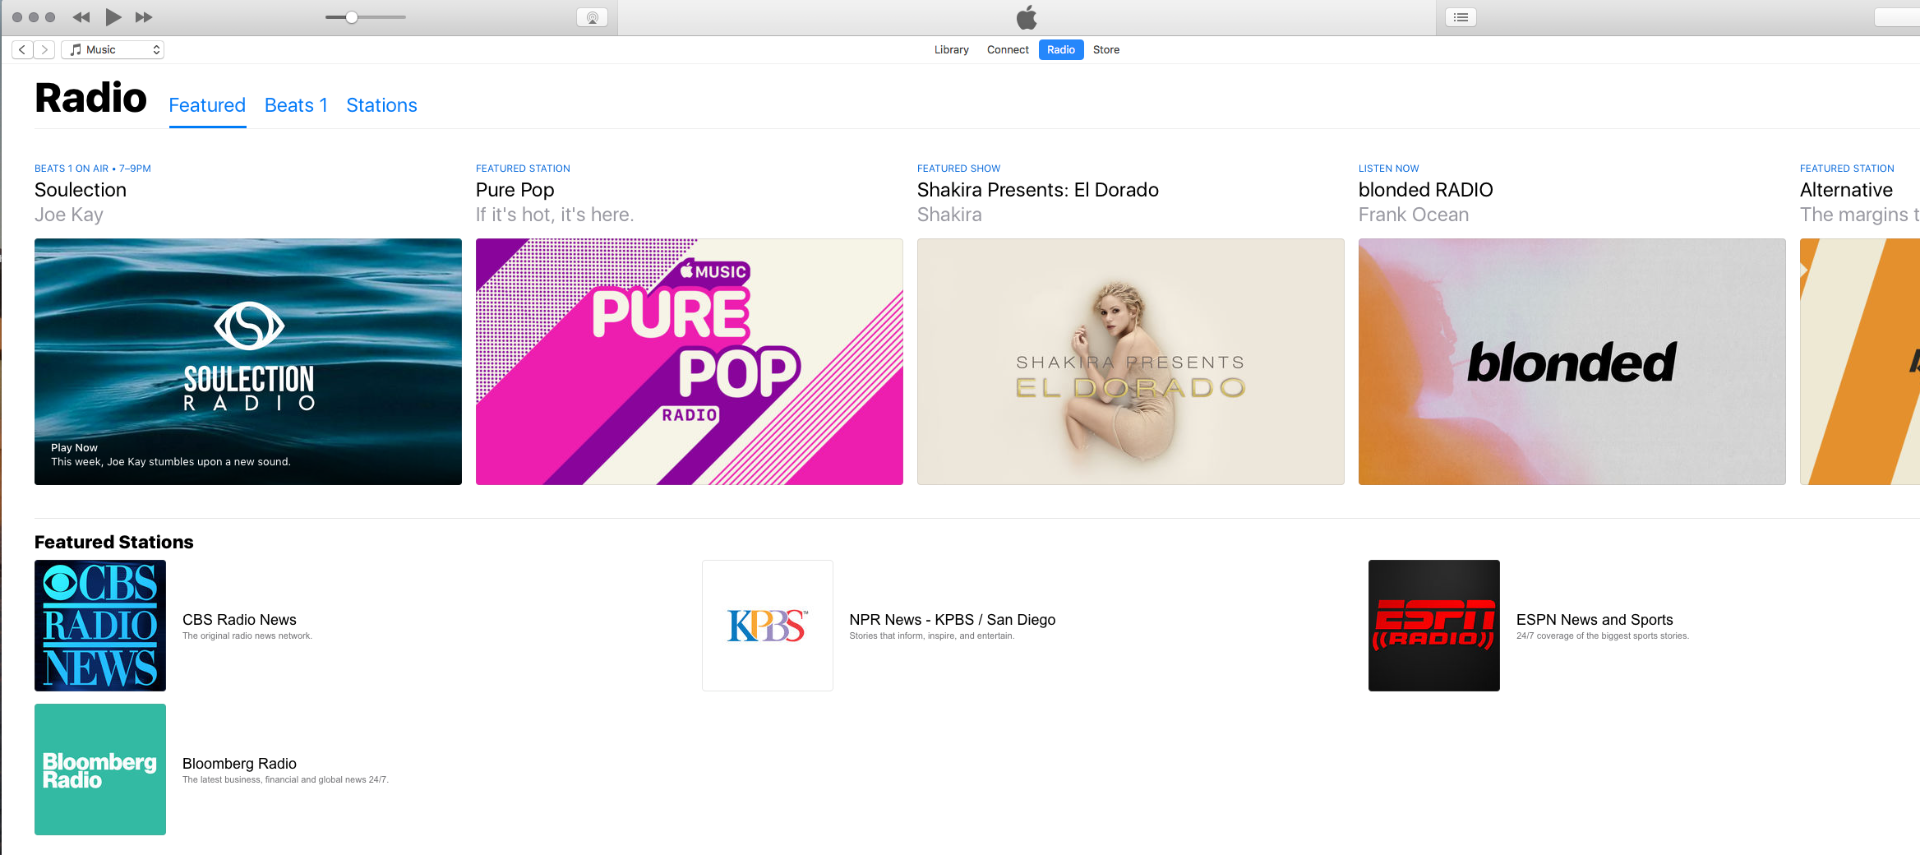Screen dimensions: 1920x855
Task: Open the Shakira El Dorado artwork
Action: [1131, 361]
